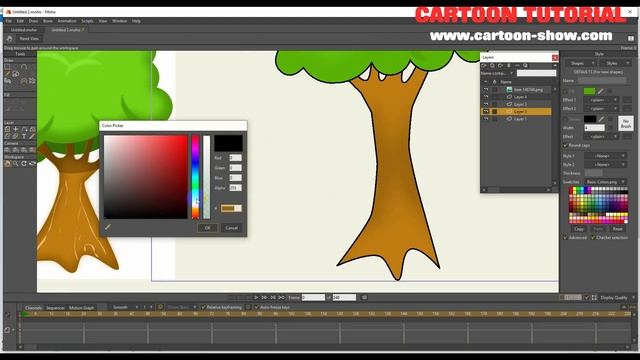Click the Reset button under swatches
Viewport: 640px width, 360px height.
[618, 229]
